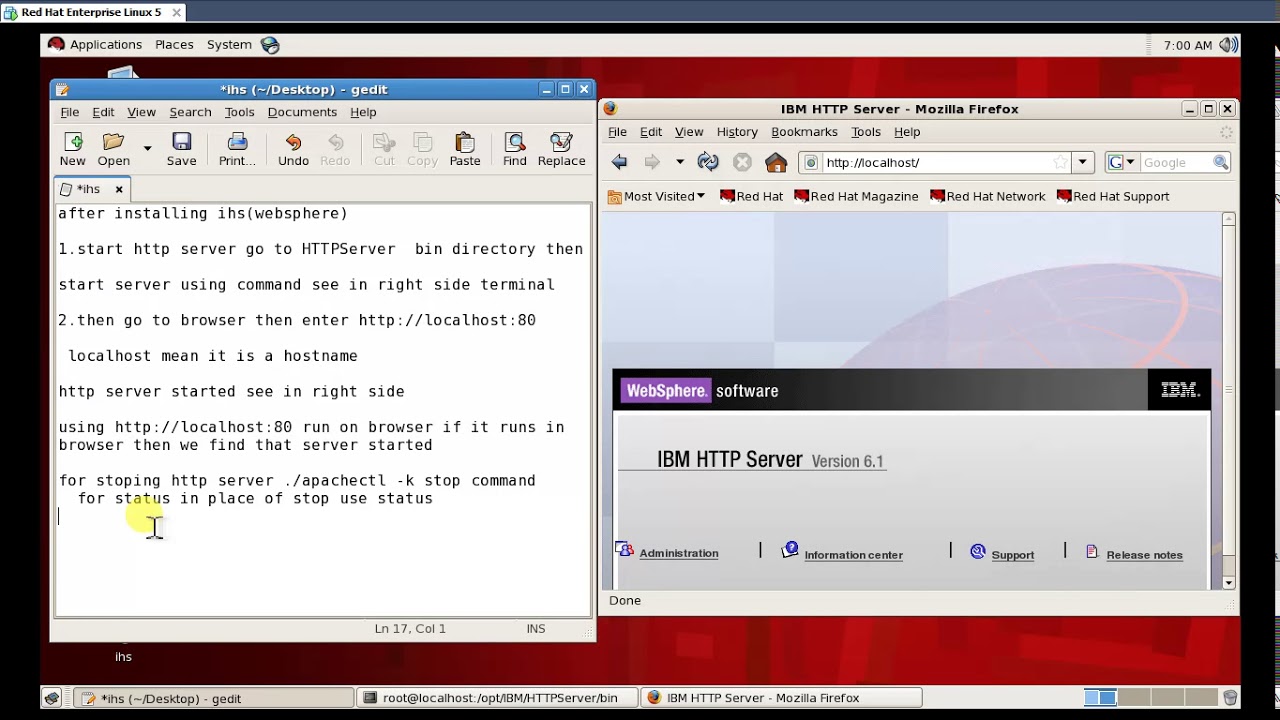Click the New document icon in gedit

tap(72, 149)
